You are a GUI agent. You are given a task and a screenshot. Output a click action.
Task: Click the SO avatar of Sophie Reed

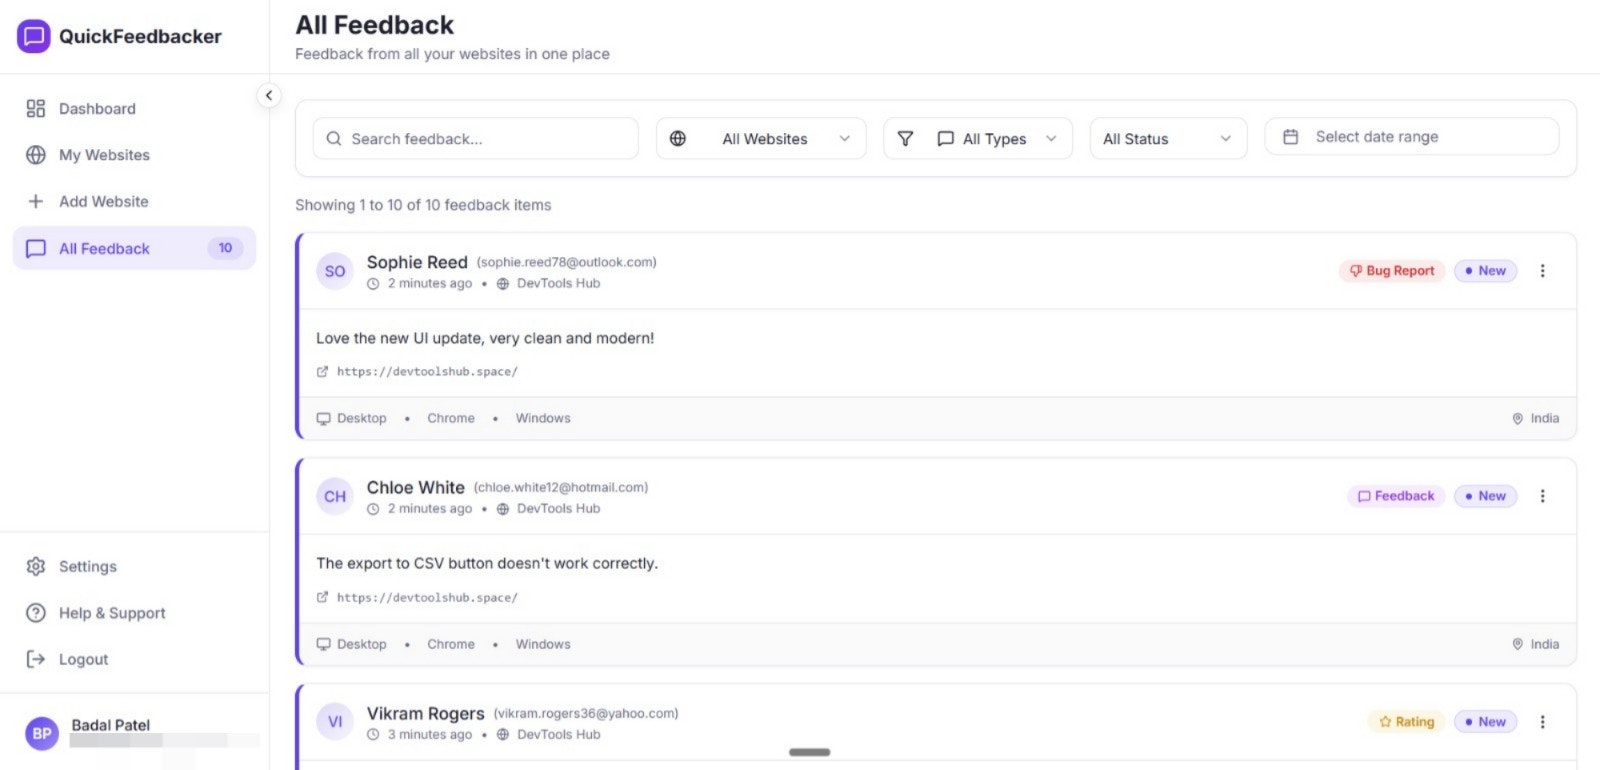pyautogui.click(x=335, y=271)
